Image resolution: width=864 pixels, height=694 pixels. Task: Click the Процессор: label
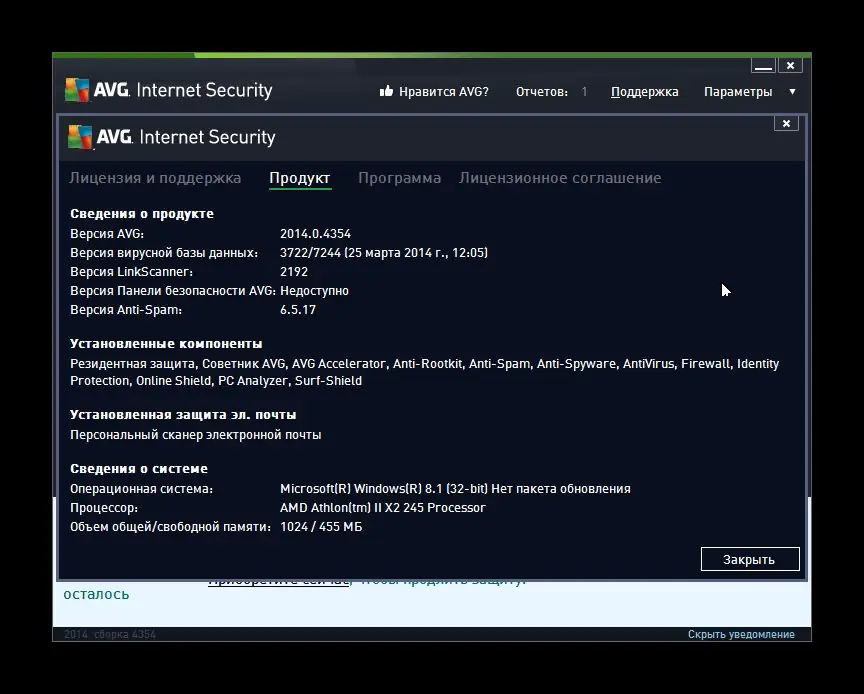pos(104,507)
